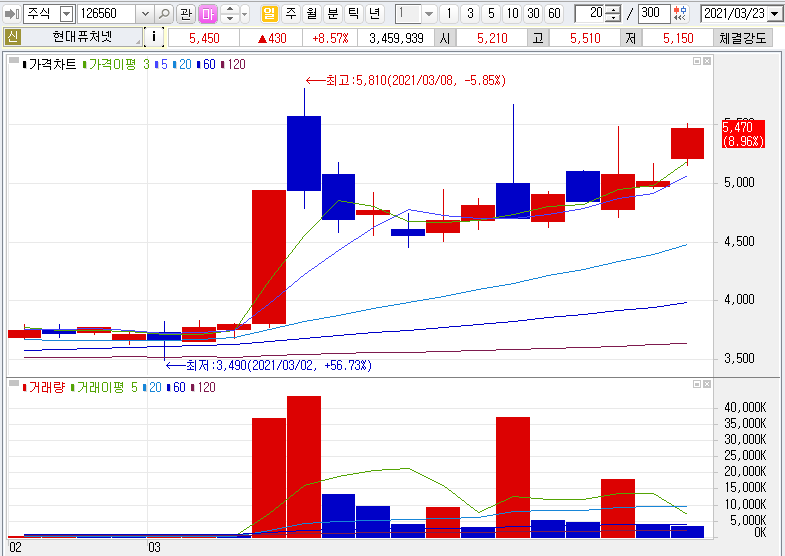This screenshot has height=556, width=785.
Task: Click the 시 open price label
Action: point(445,38)
